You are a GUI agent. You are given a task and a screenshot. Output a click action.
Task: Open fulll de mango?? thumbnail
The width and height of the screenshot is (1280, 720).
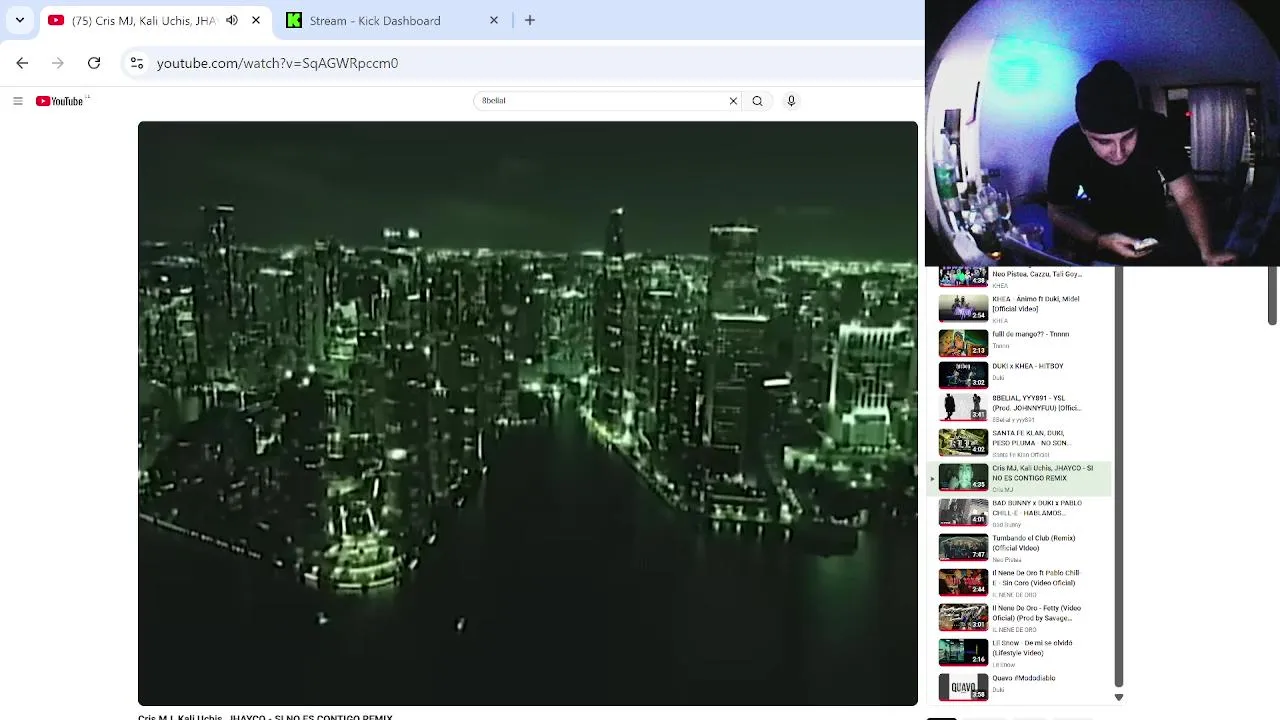963,343
